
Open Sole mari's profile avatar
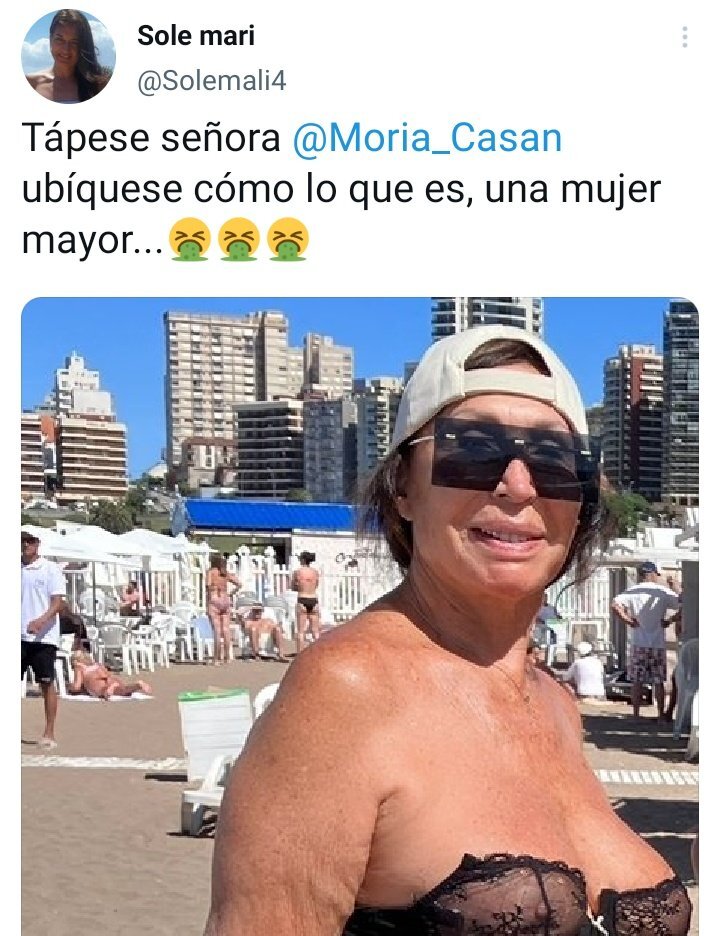pyautogui.click(x=68, y=56)
